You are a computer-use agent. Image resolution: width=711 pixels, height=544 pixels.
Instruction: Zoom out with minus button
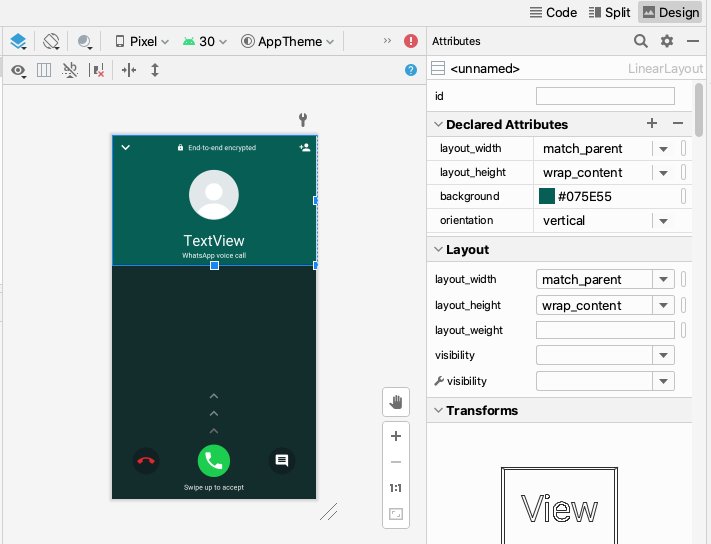[x=396, y=462]
